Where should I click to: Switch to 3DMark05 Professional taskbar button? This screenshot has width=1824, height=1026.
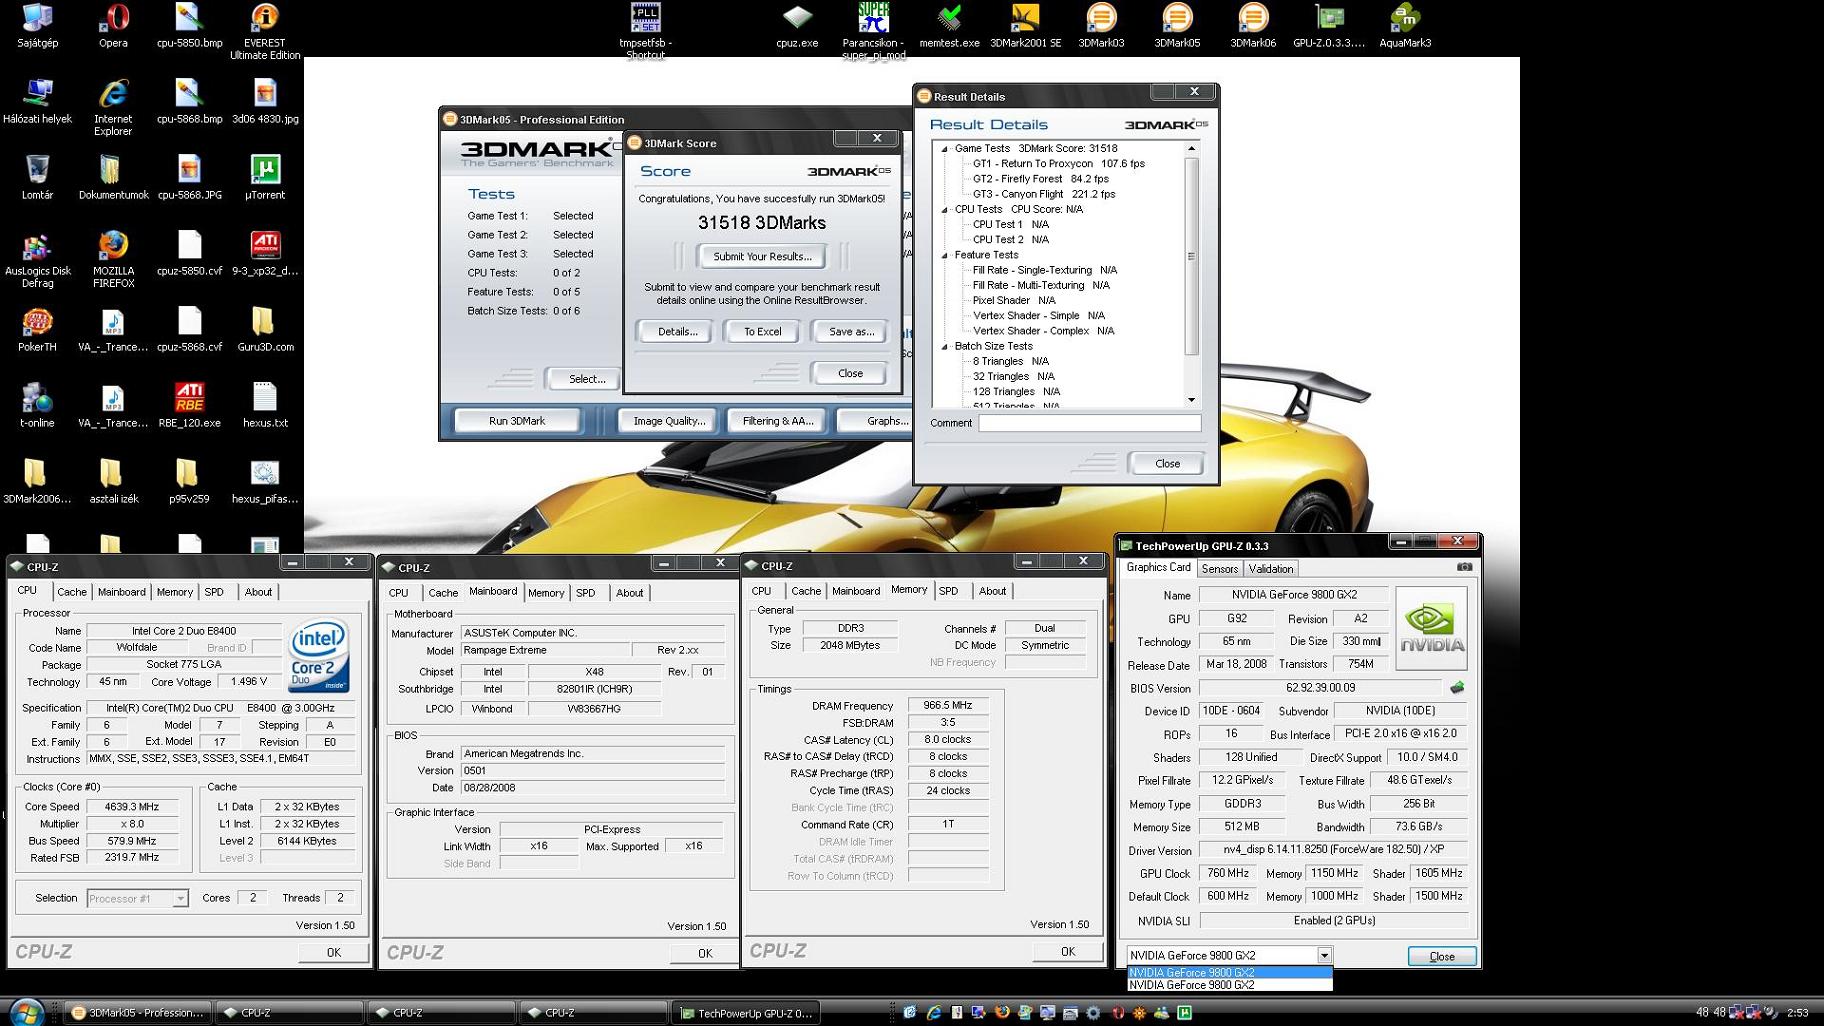tap(138, 1012)
